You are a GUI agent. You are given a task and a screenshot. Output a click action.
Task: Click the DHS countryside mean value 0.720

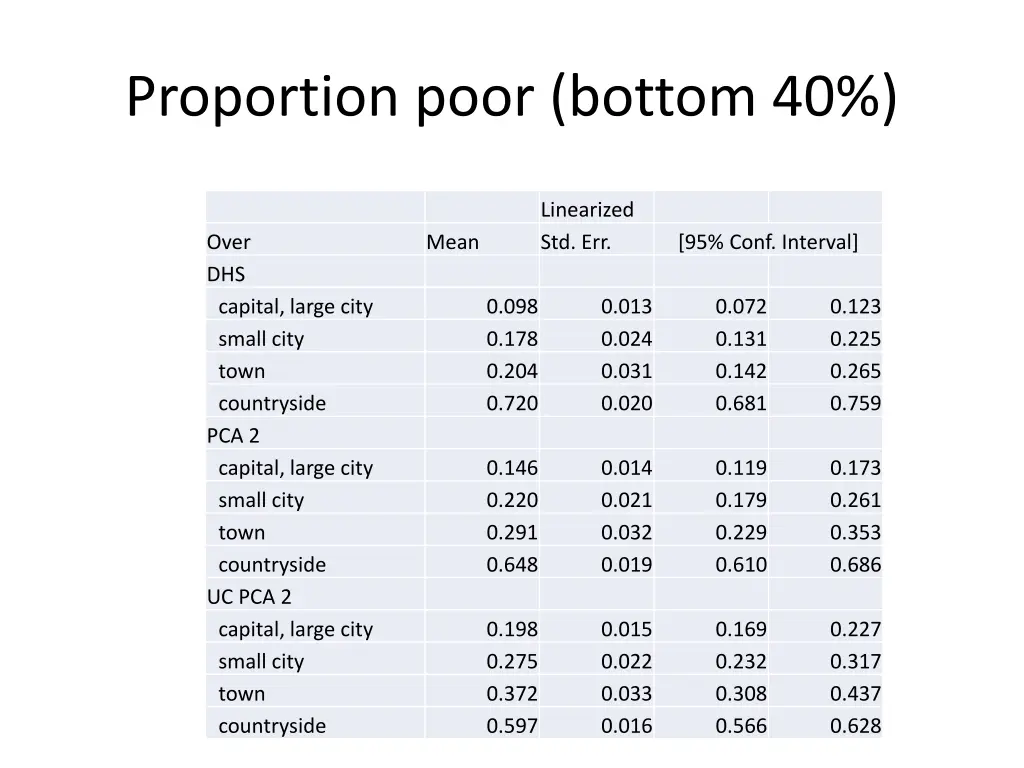pyautogui.click(x=512, y=404)
